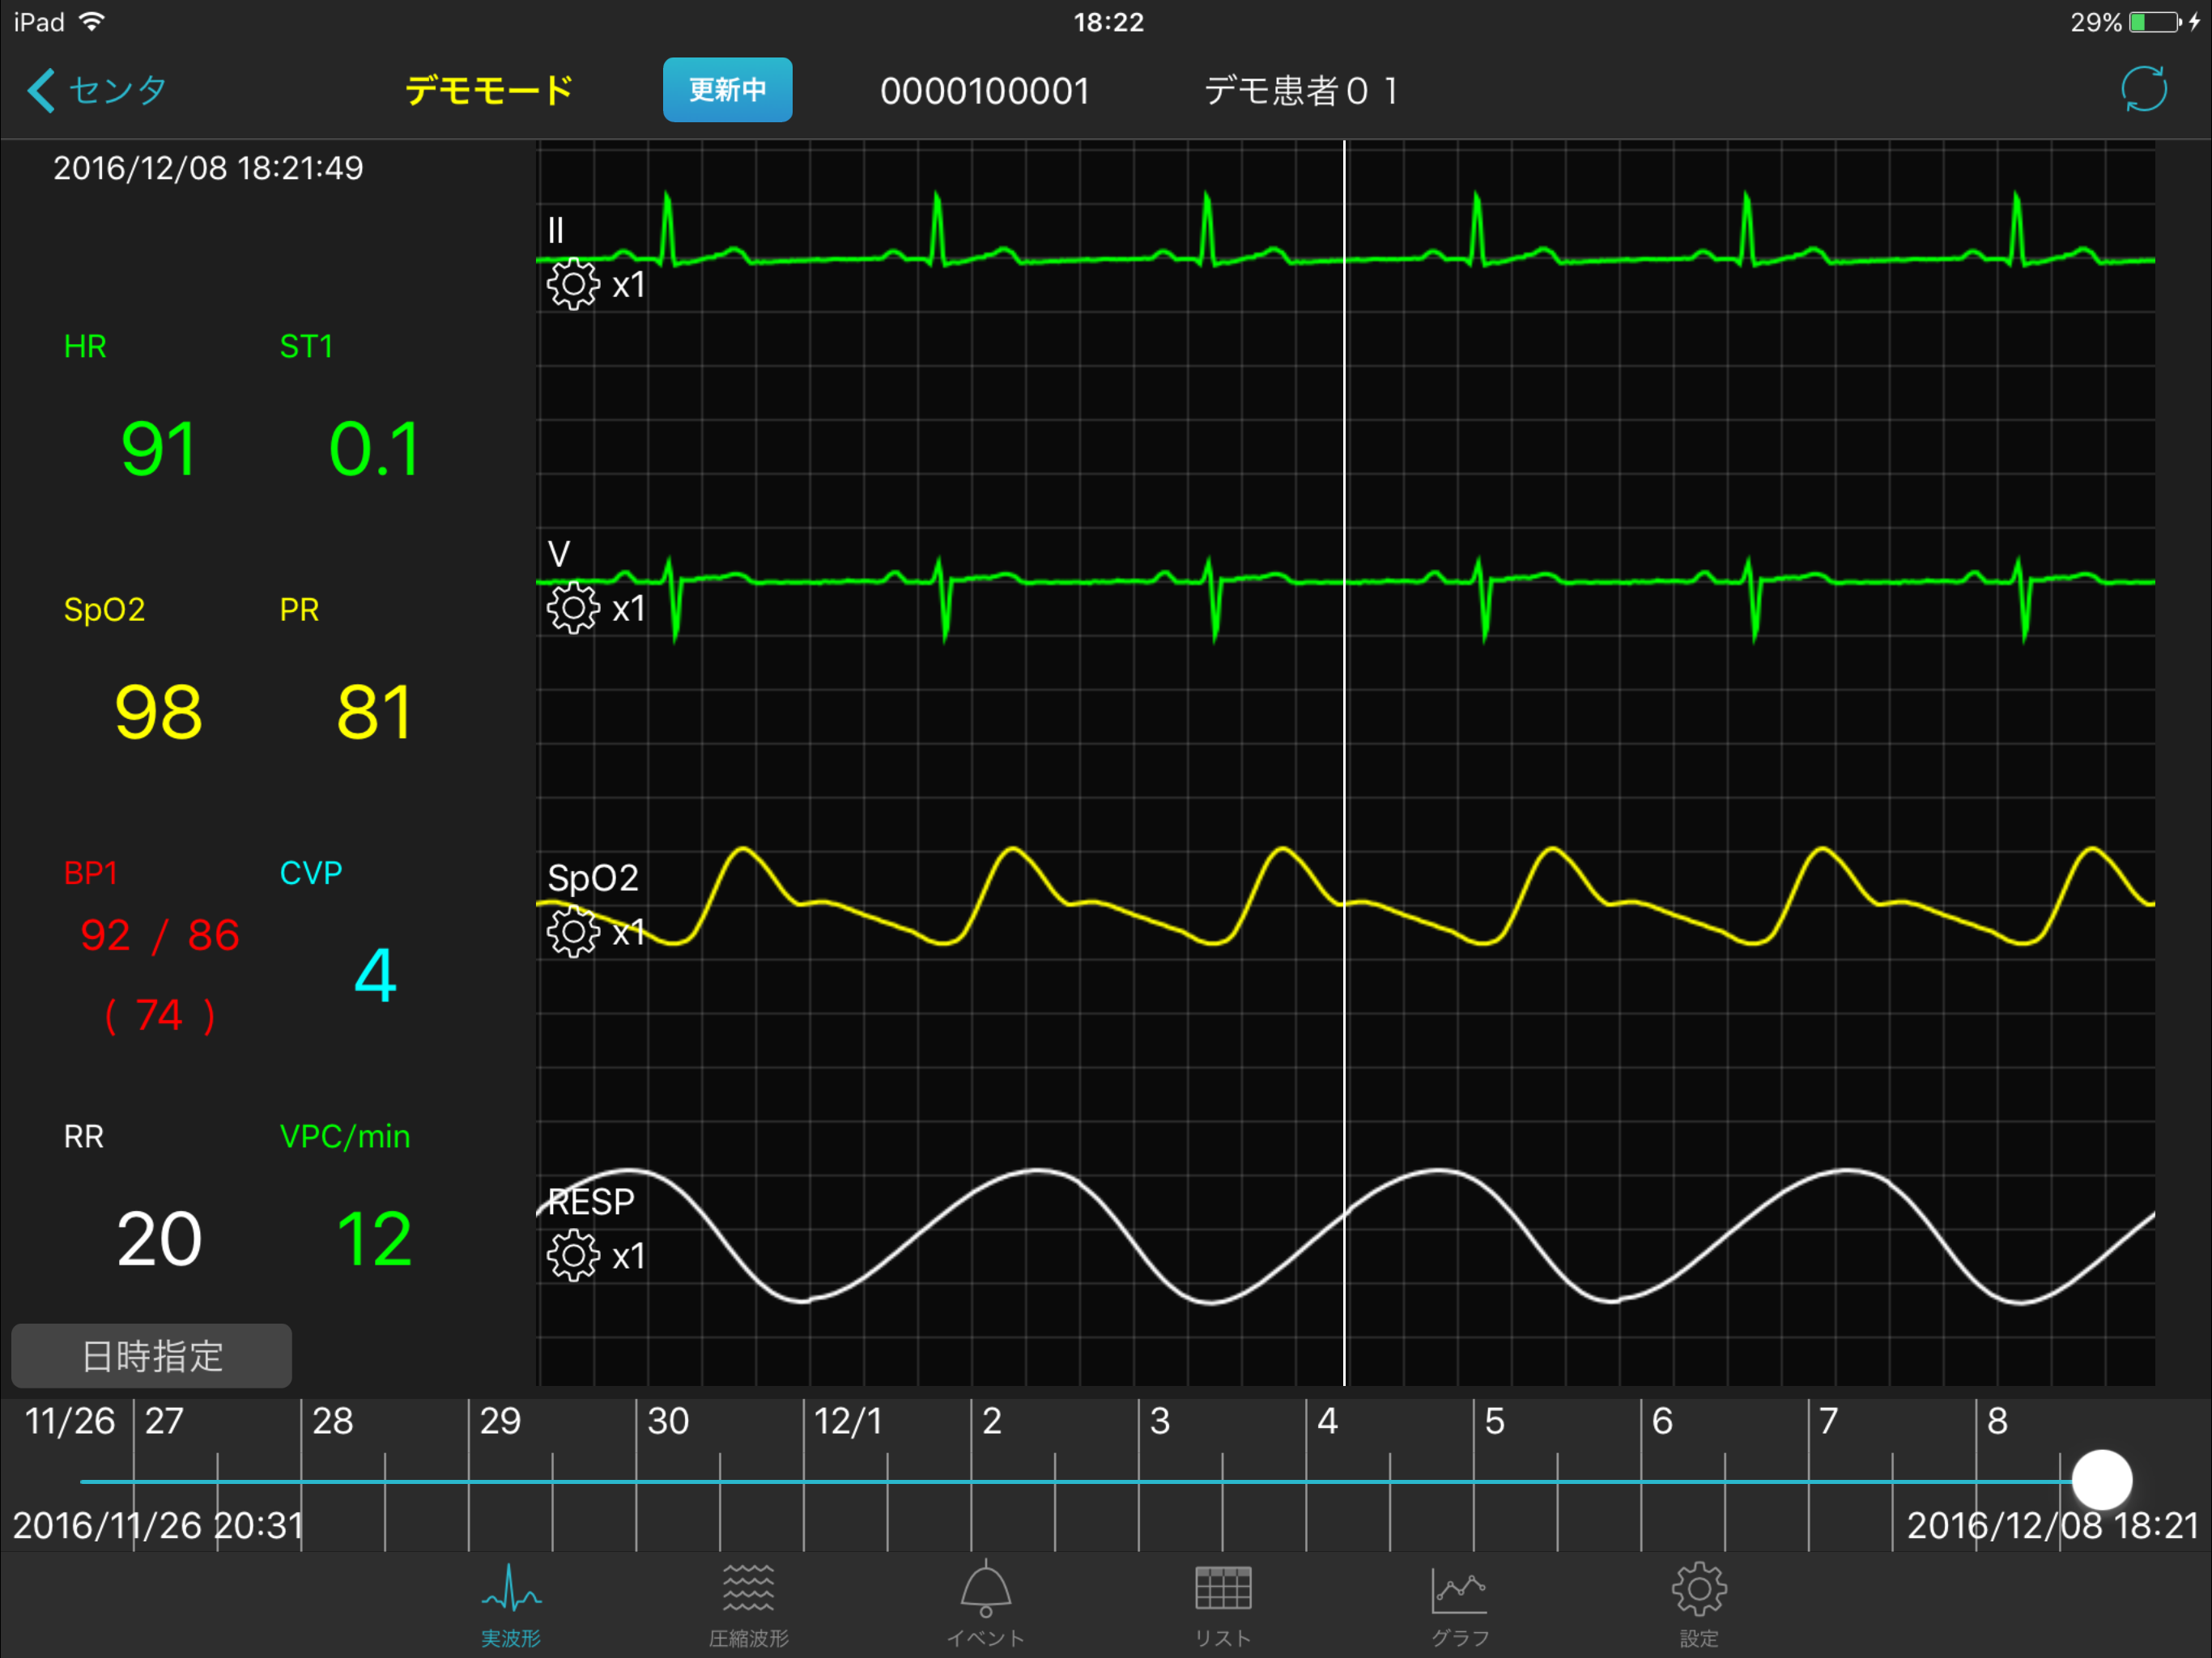The height and width of the screenshot is (1658, 2212).
Task: Tap the x1 gain label for RESP
Action: (x=628, y=1257)
